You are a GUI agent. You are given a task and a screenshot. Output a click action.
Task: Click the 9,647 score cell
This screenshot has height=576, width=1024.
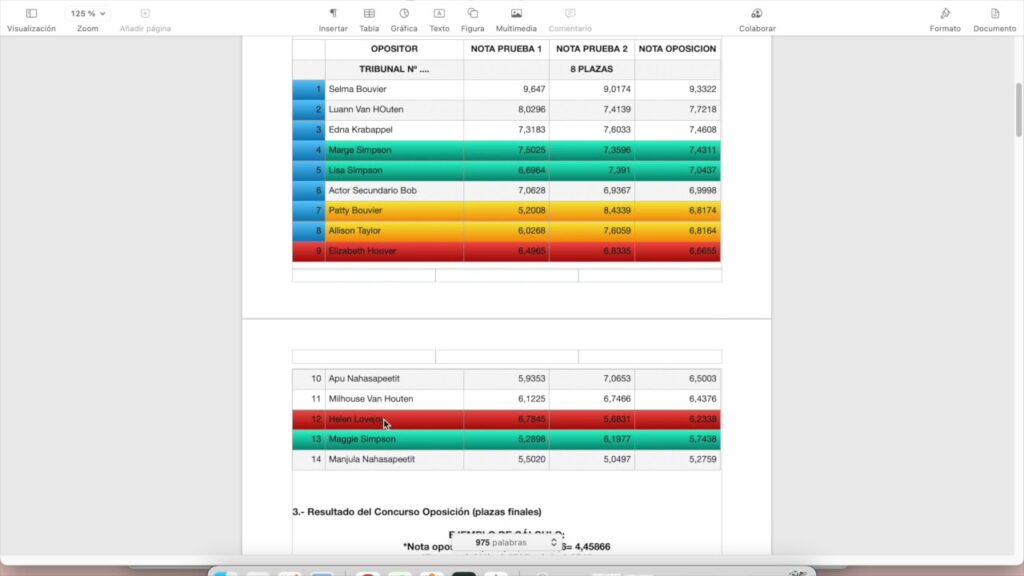coord(506,89)
